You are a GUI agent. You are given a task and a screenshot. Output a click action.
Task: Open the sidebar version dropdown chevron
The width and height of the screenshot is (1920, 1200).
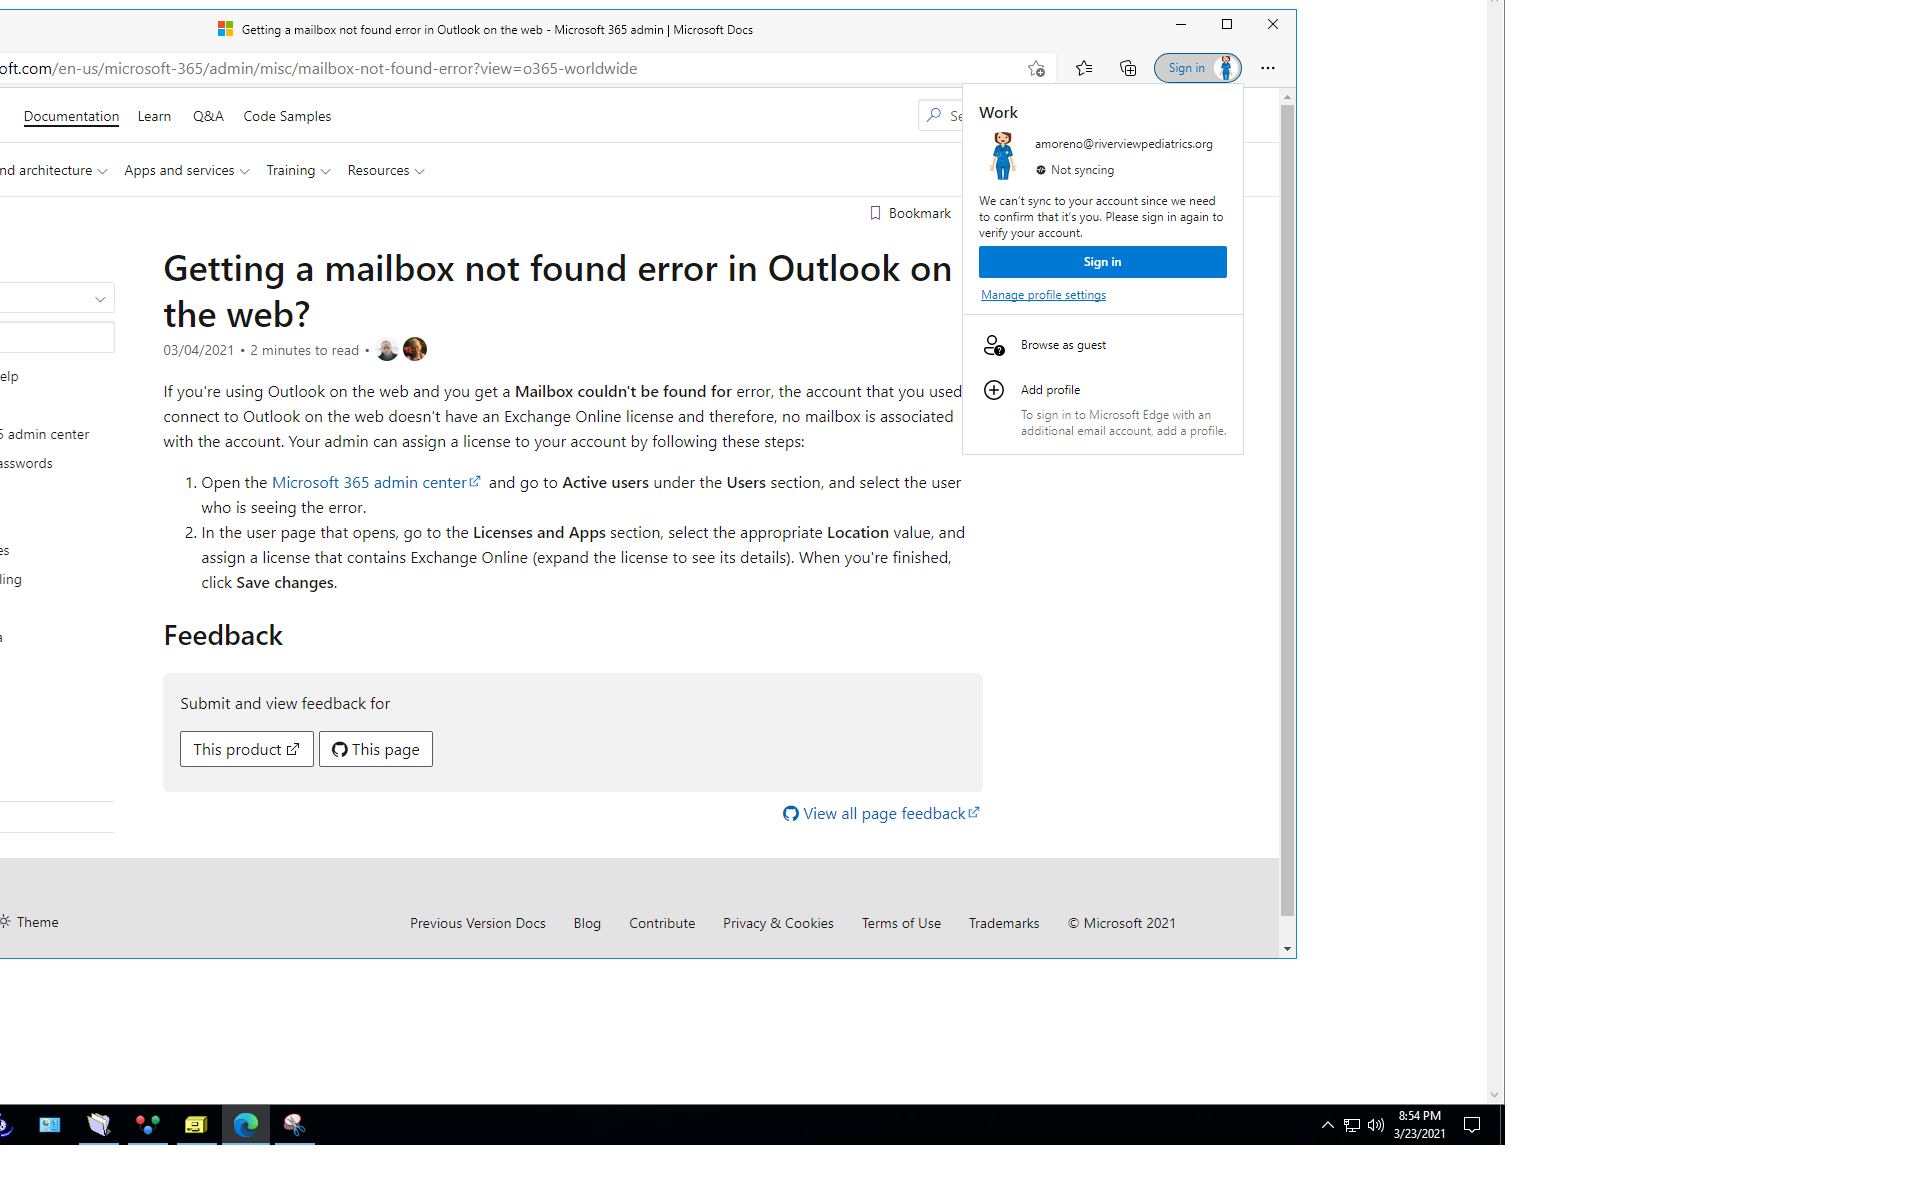pyautogui.click(x=100, y=299)
